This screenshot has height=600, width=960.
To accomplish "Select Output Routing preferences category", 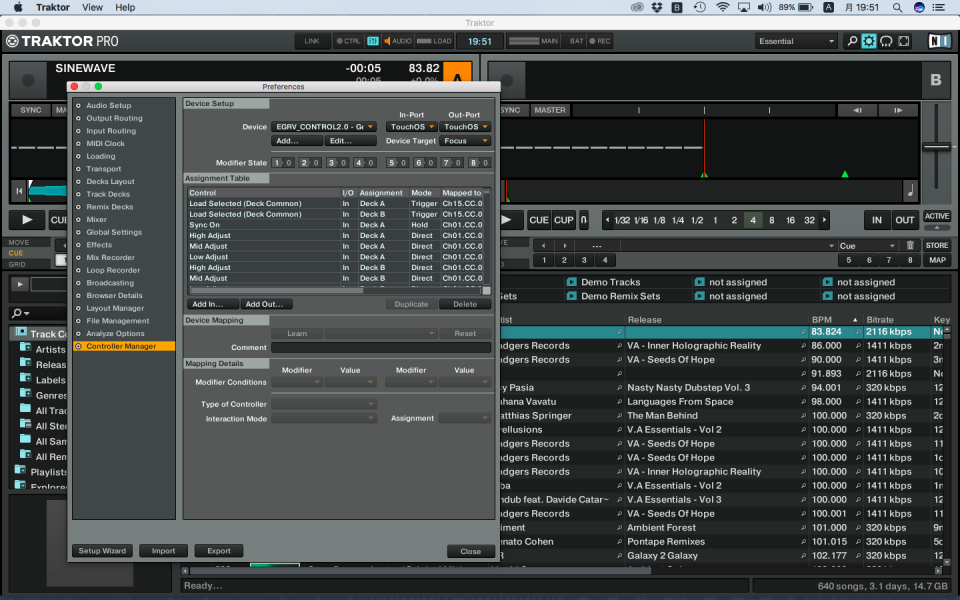I will coord(114,118).
